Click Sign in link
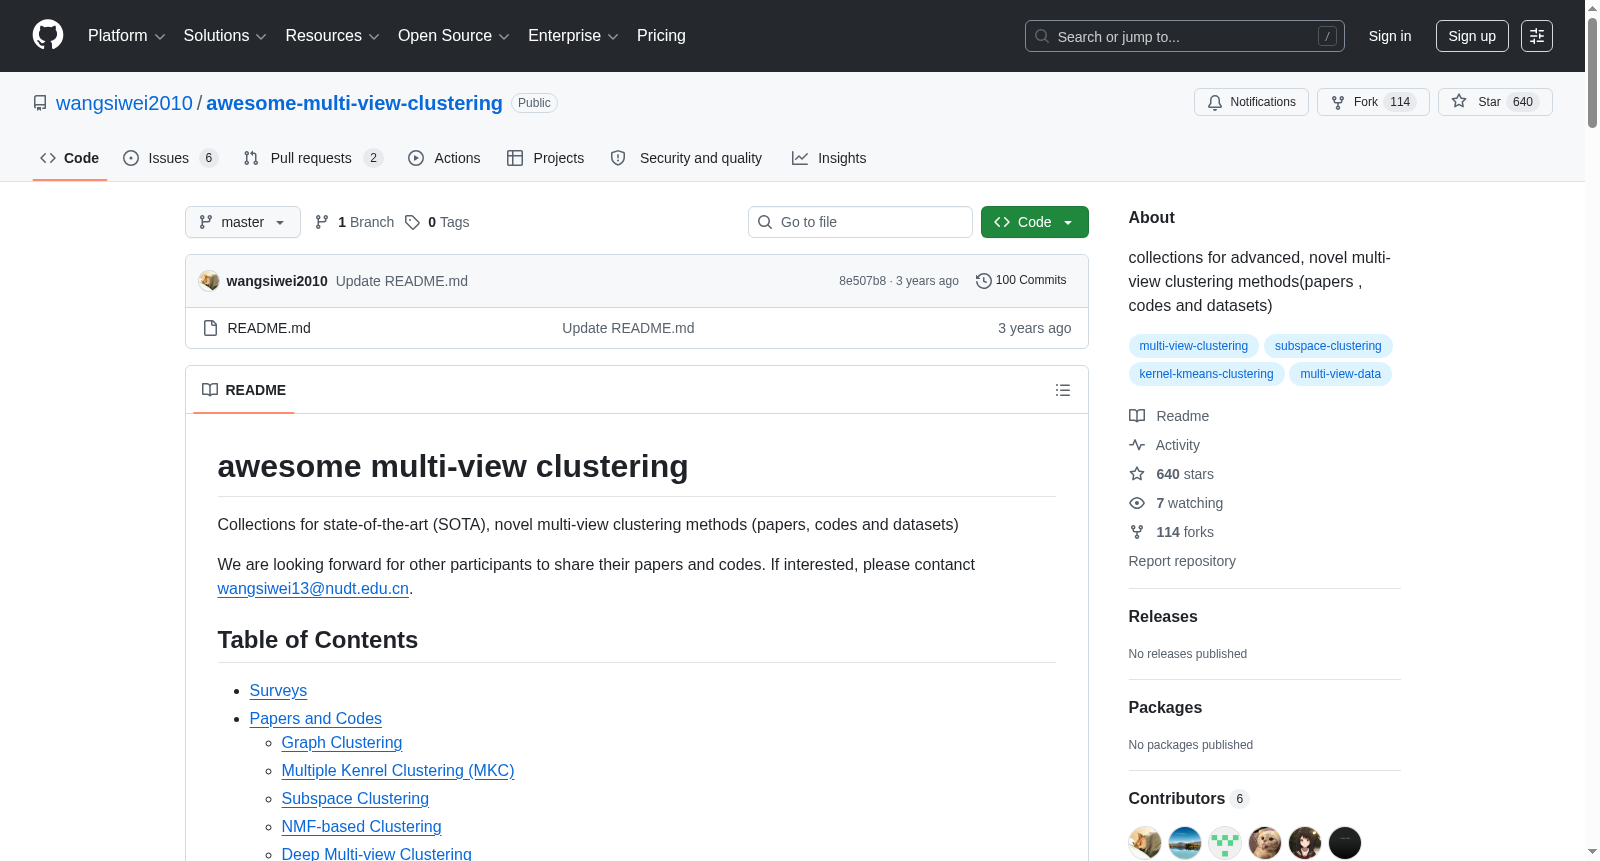This screenshot has width=1600, height=861. click(1390, 36)
